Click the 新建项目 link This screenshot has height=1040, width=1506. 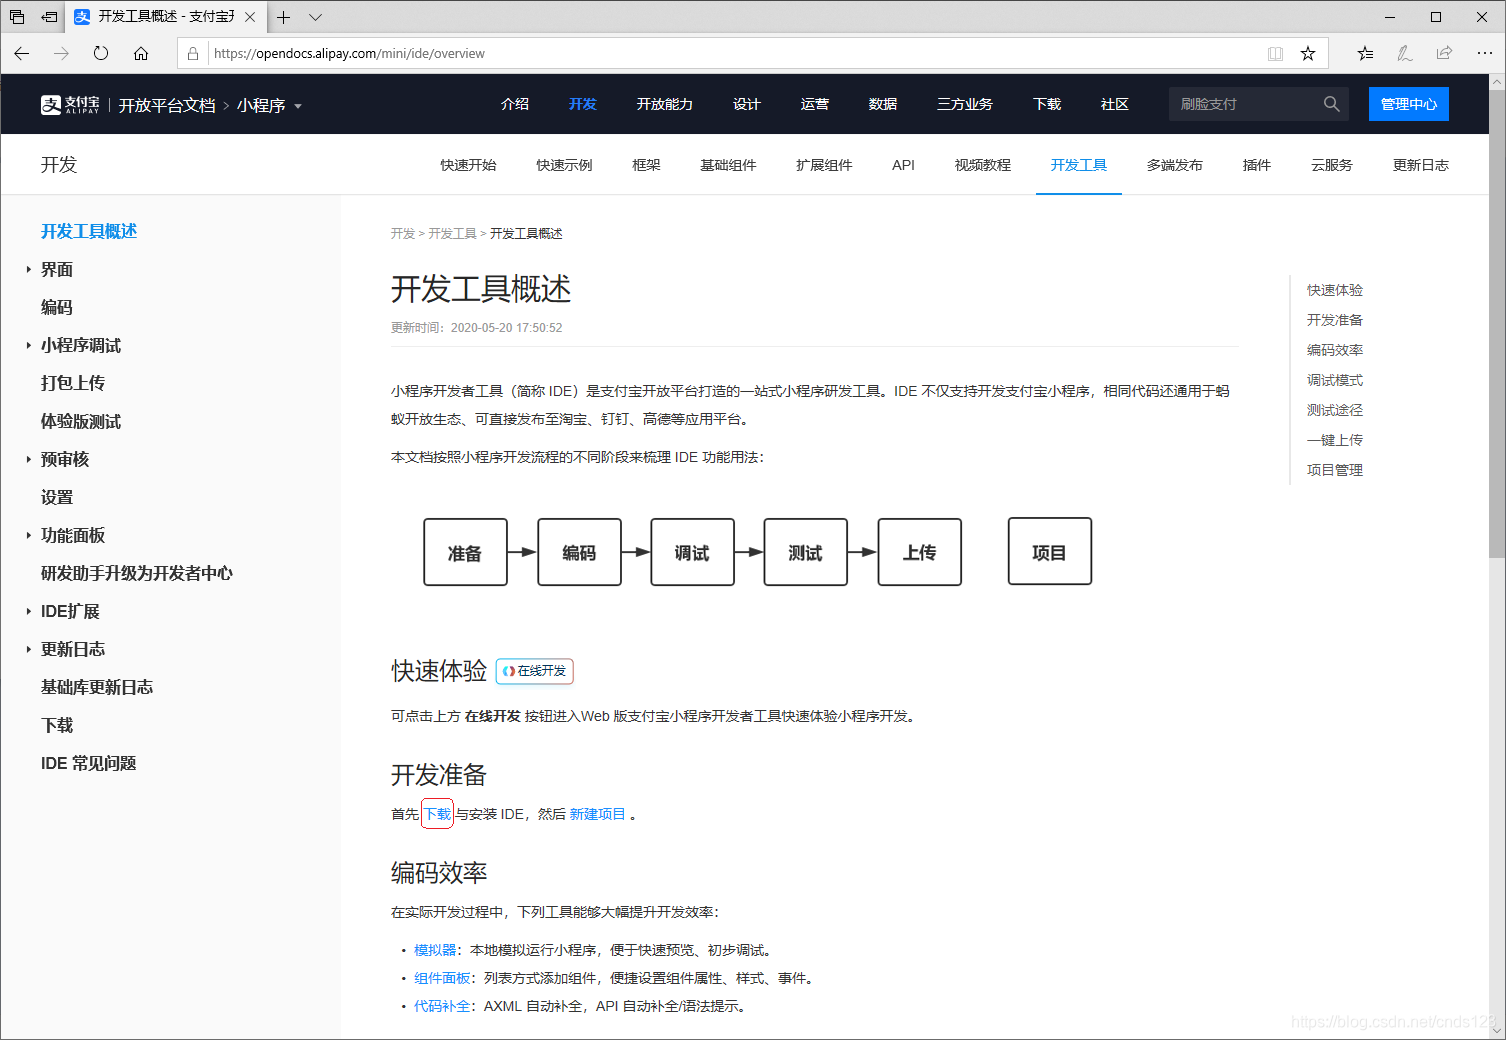pyautogui.click(x=598, y=814)
